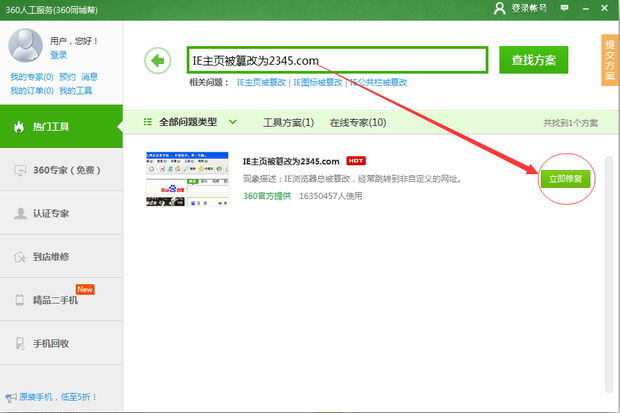Click the 360专家（免费） monitor icon

coord(19,171)
